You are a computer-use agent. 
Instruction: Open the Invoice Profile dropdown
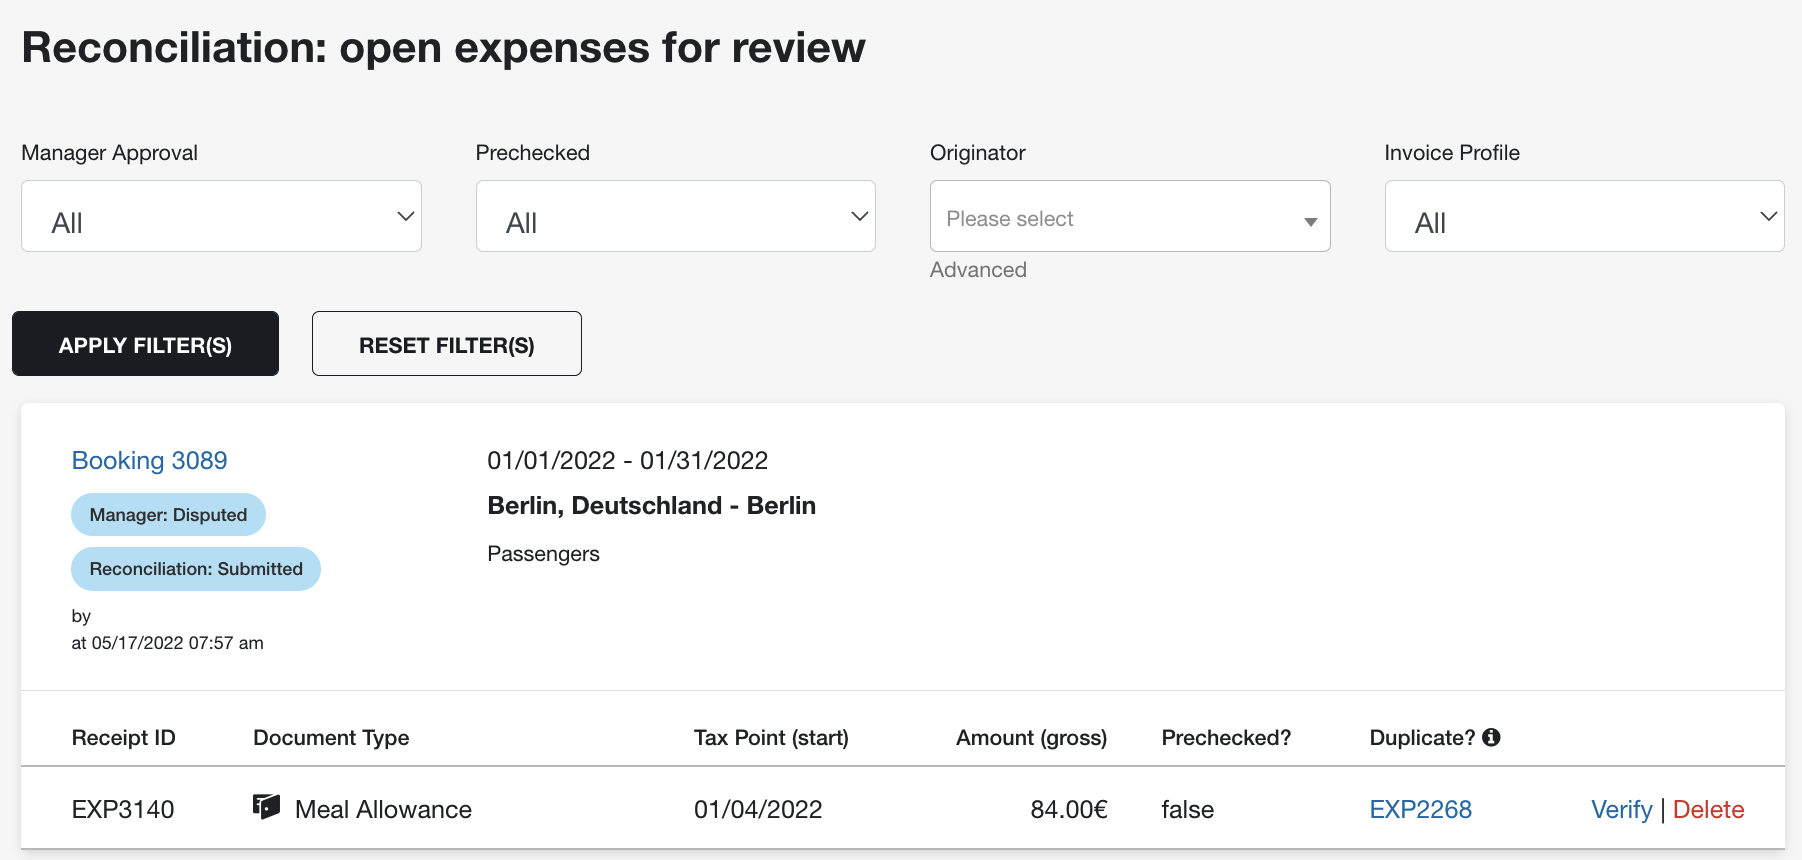click(x=1584, y=216)
